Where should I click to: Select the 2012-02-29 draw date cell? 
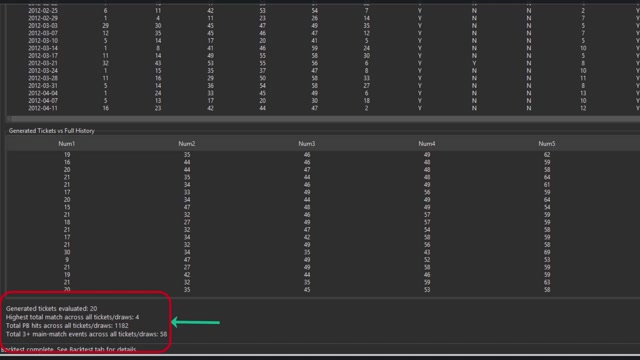43,18
